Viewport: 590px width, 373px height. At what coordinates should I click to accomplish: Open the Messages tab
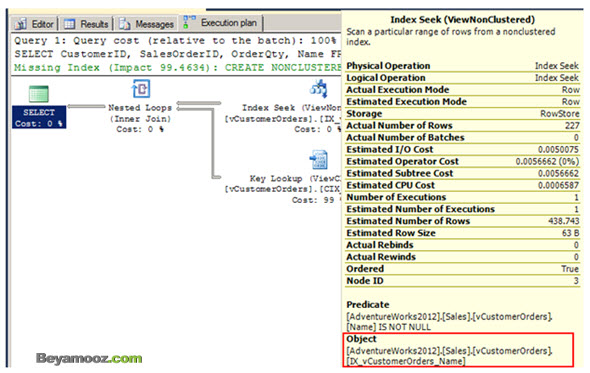147,24
